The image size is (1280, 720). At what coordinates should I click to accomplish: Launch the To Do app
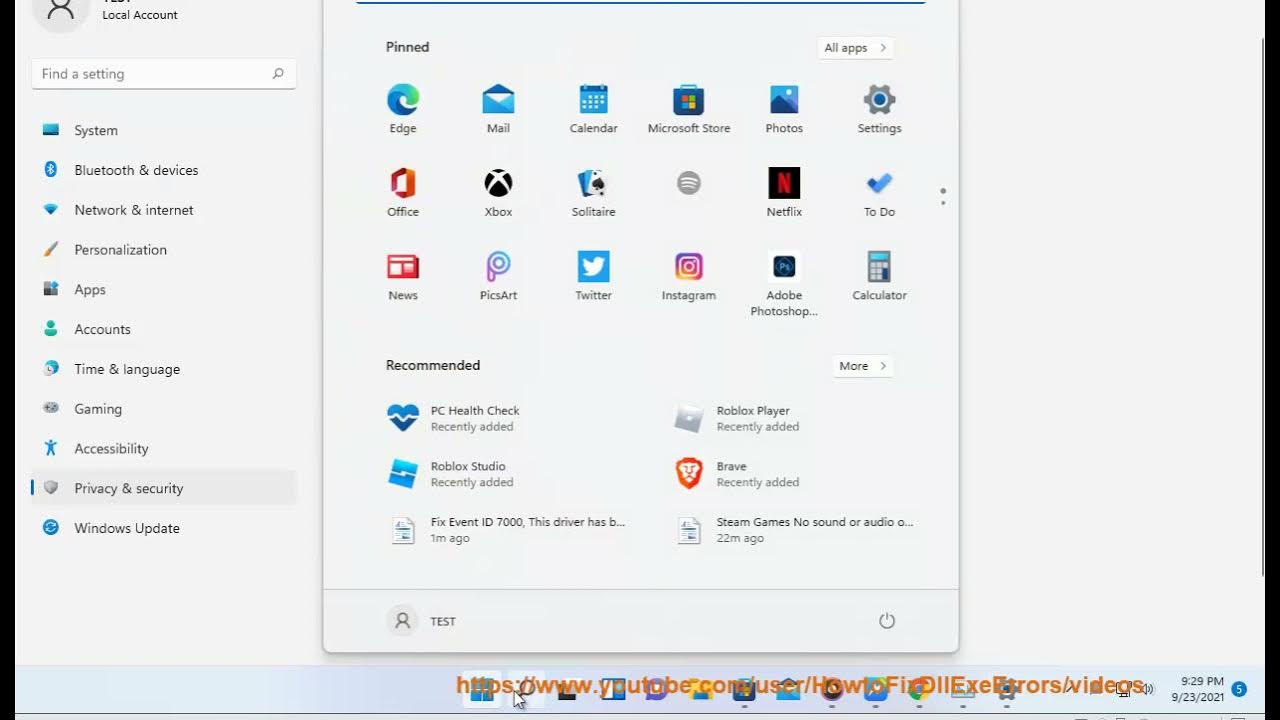(x=879, y=192)
